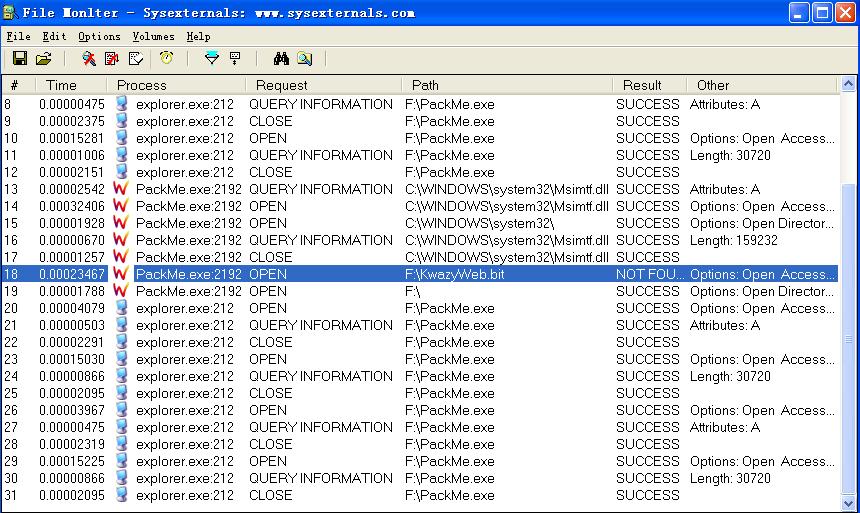This screenshot has height=513, width=860.
Task: Click row number 26
Action: click(x=11, y=410)
